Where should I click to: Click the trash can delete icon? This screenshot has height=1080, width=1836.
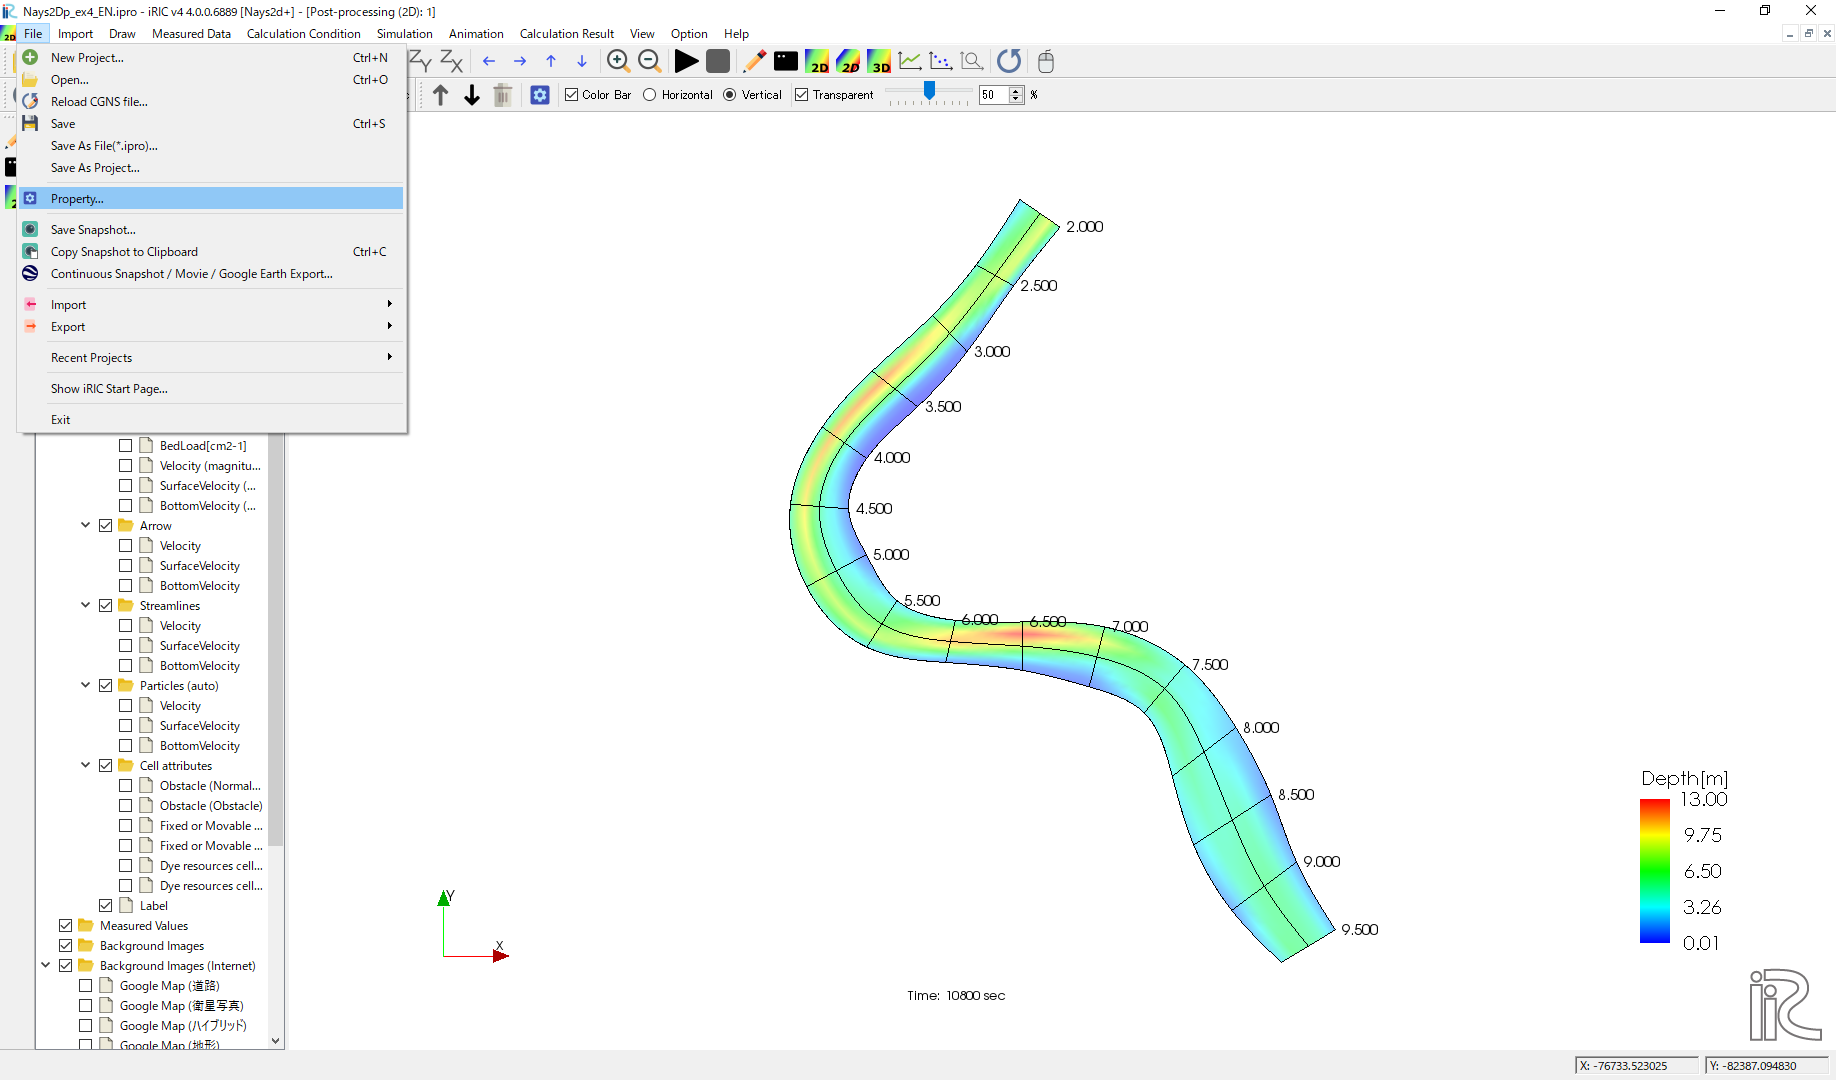(503, 95)
